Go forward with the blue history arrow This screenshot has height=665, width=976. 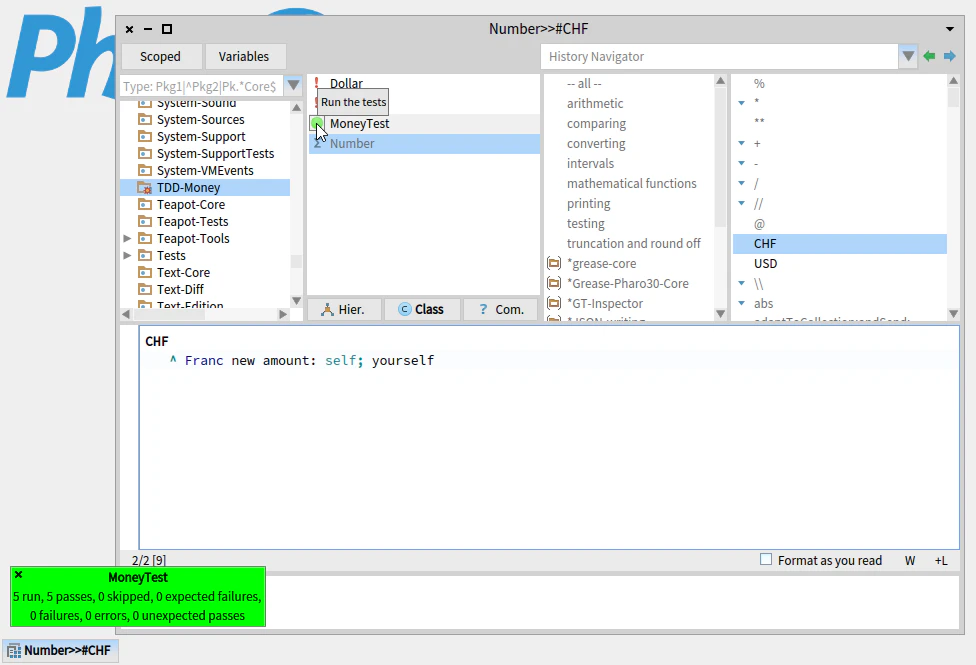point(949,57)
